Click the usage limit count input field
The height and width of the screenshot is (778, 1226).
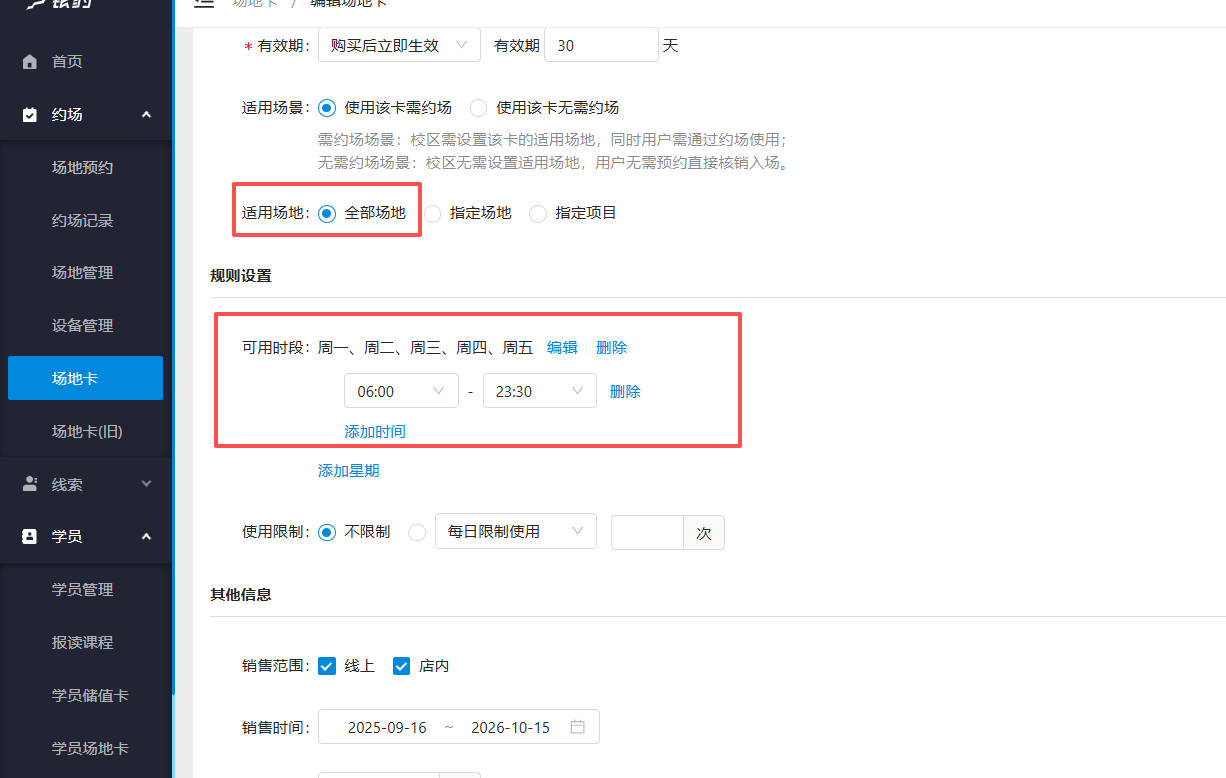coord(647,532)
